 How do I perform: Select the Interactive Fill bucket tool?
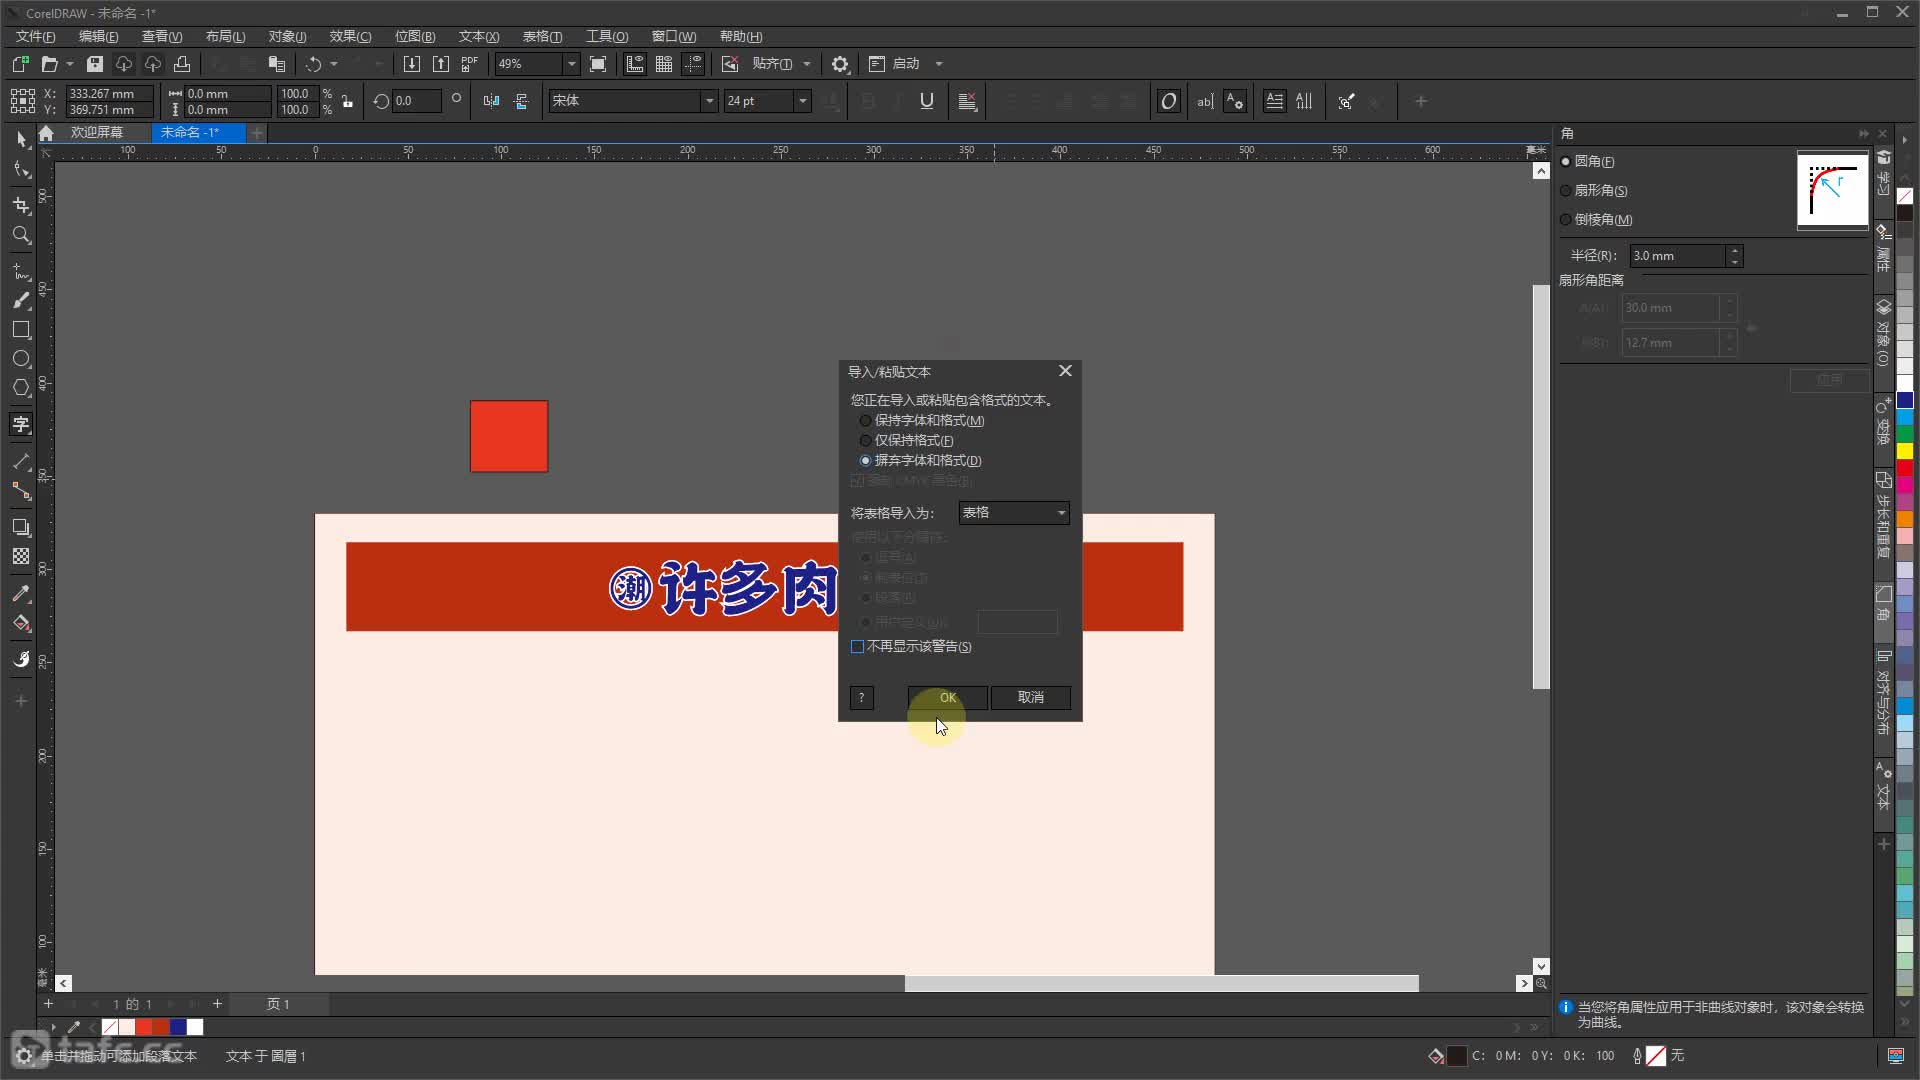pos(21,624)
